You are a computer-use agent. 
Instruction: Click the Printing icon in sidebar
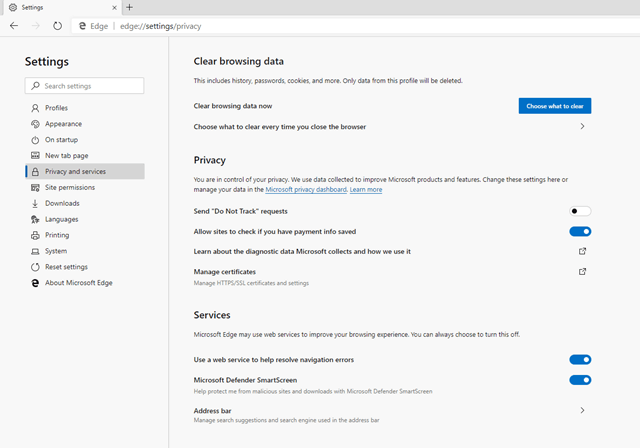(35, 235)
